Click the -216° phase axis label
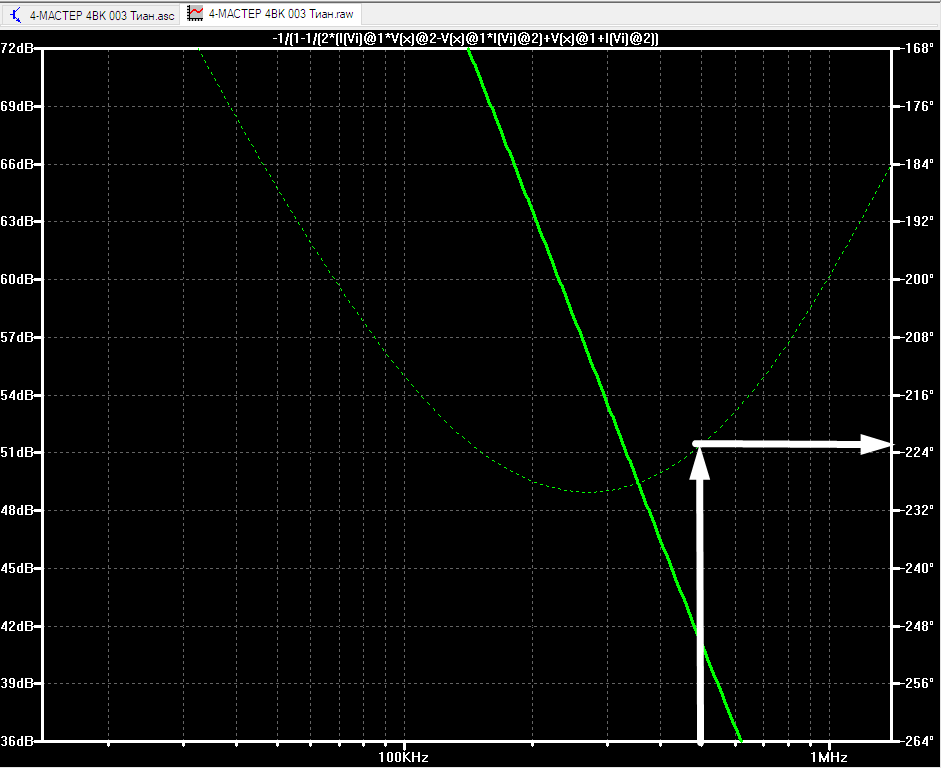Image resolution: width=941 pixels, height=768 pixels. pos(918,395)
